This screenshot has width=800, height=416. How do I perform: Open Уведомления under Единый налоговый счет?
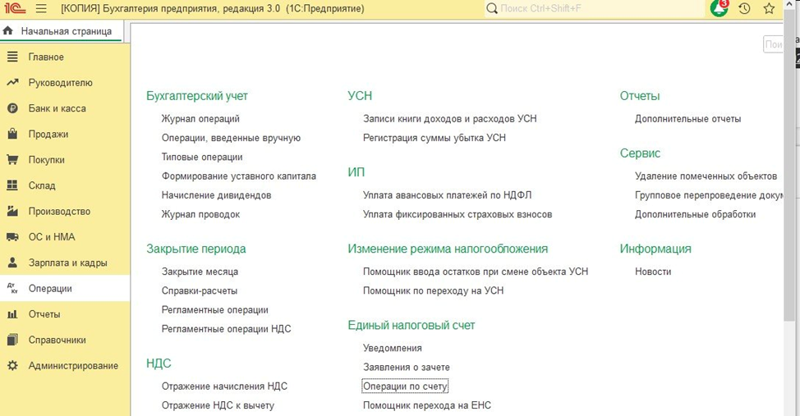pos(392,348)
